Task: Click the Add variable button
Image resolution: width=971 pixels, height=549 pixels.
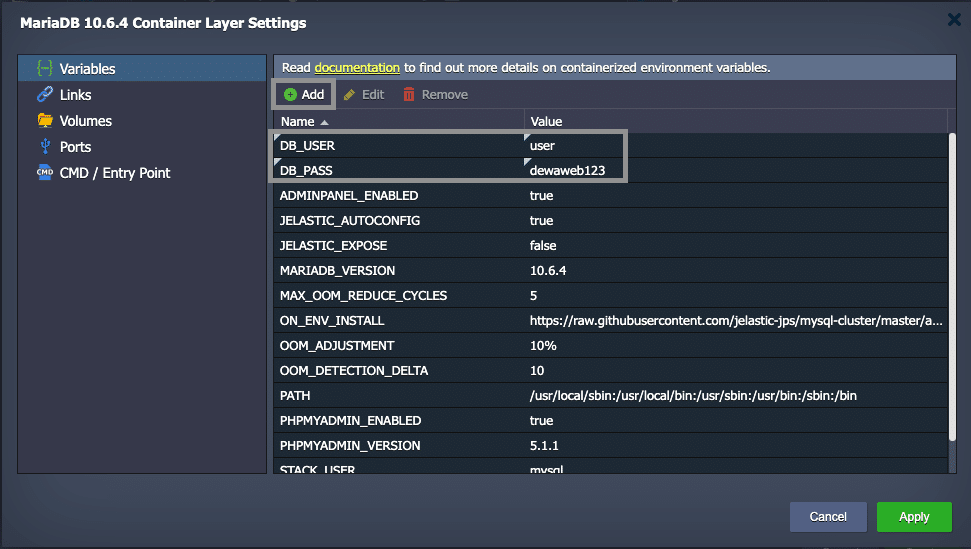Action: coord(303,94)
